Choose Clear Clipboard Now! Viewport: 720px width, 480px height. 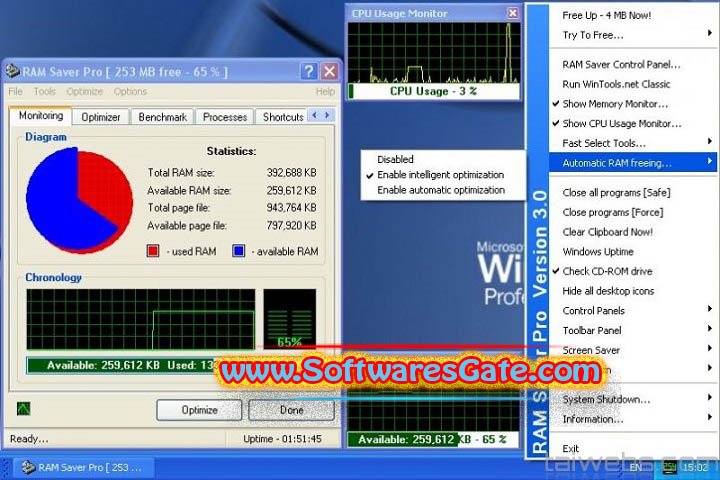tap(633, 232)
